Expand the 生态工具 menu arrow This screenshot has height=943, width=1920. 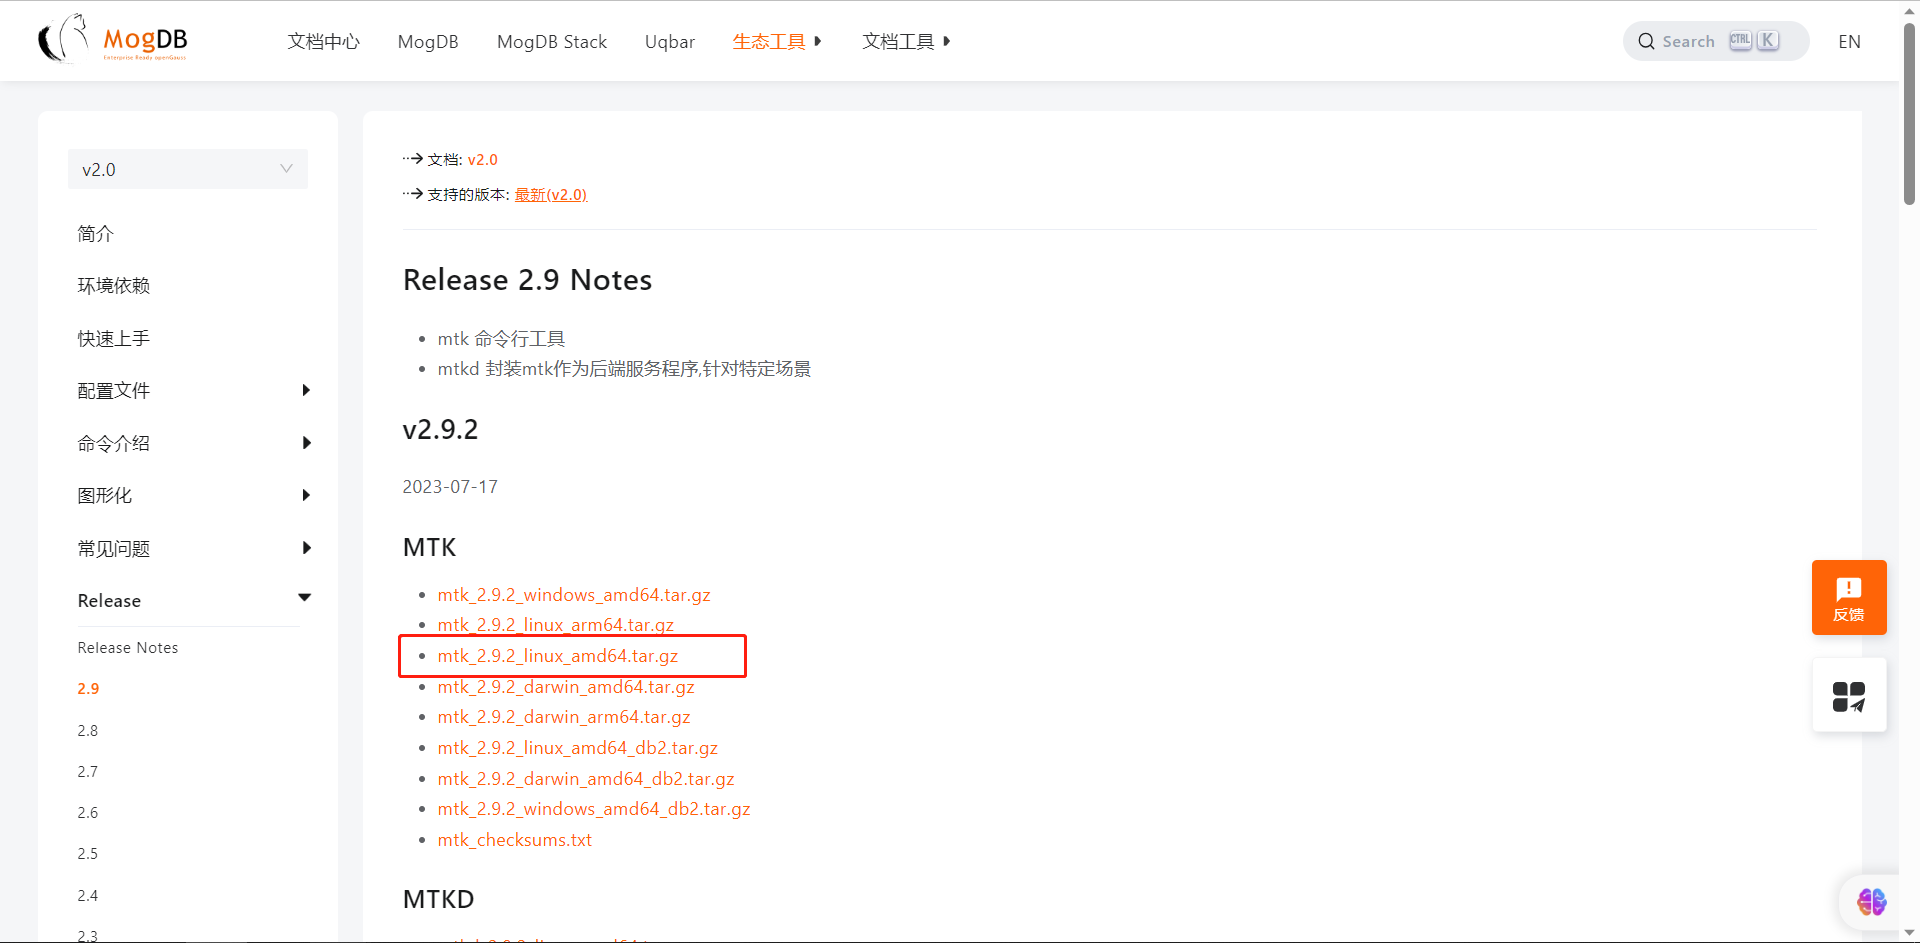coord(818,41)
